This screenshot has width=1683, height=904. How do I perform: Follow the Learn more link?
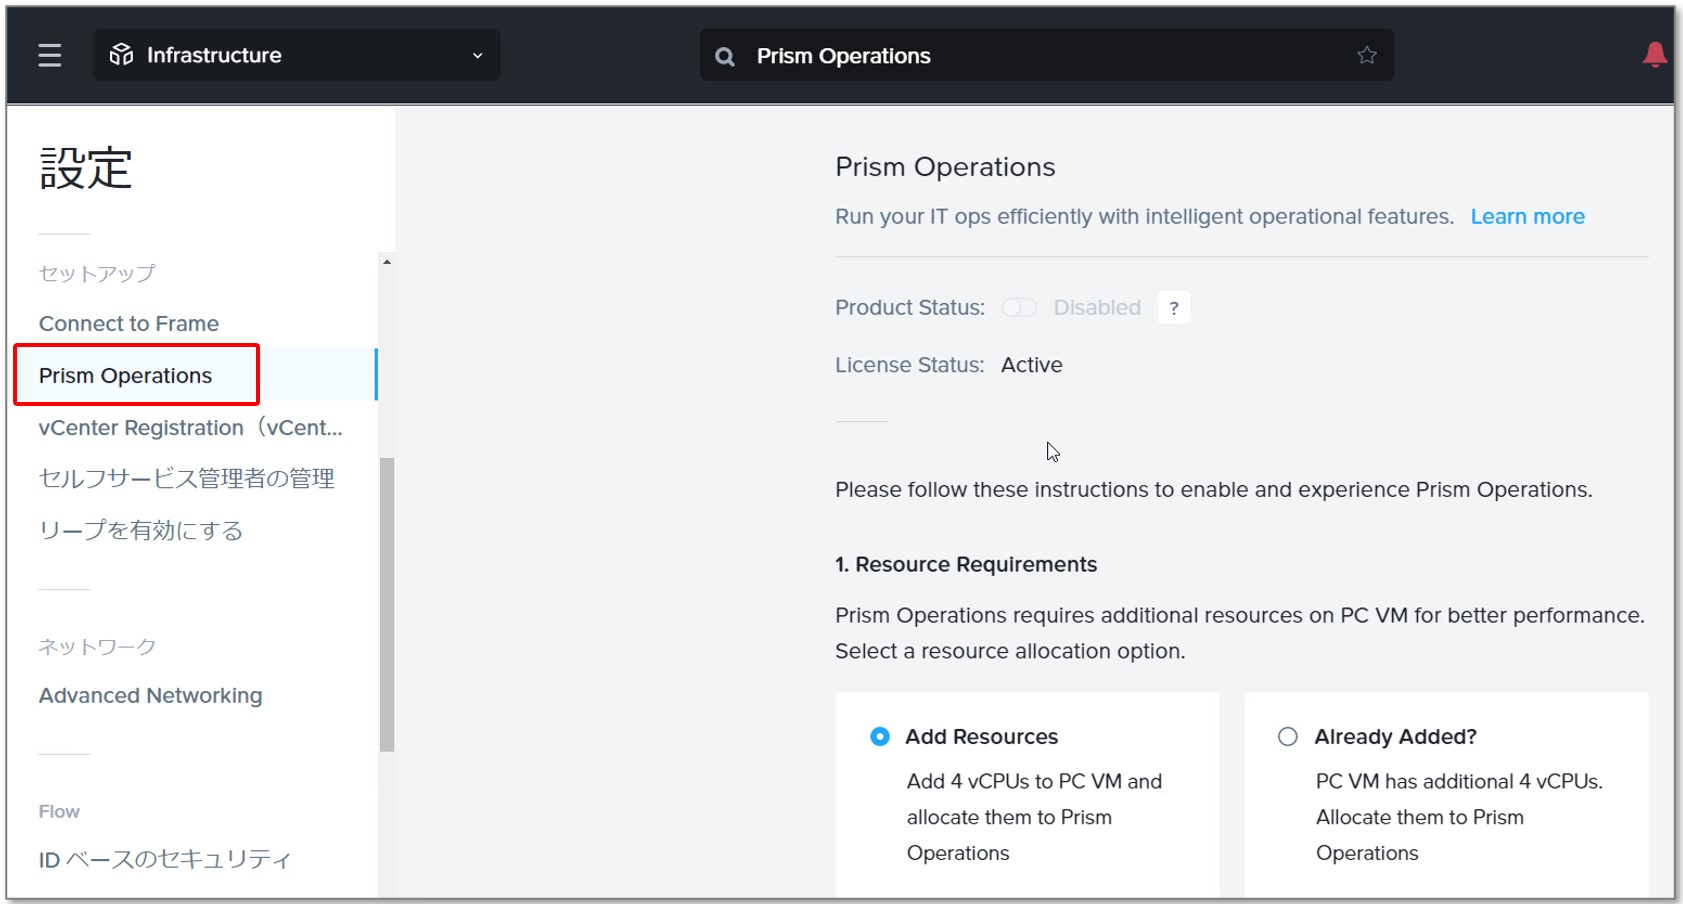pyautogui.click(x=1527, y=217)
